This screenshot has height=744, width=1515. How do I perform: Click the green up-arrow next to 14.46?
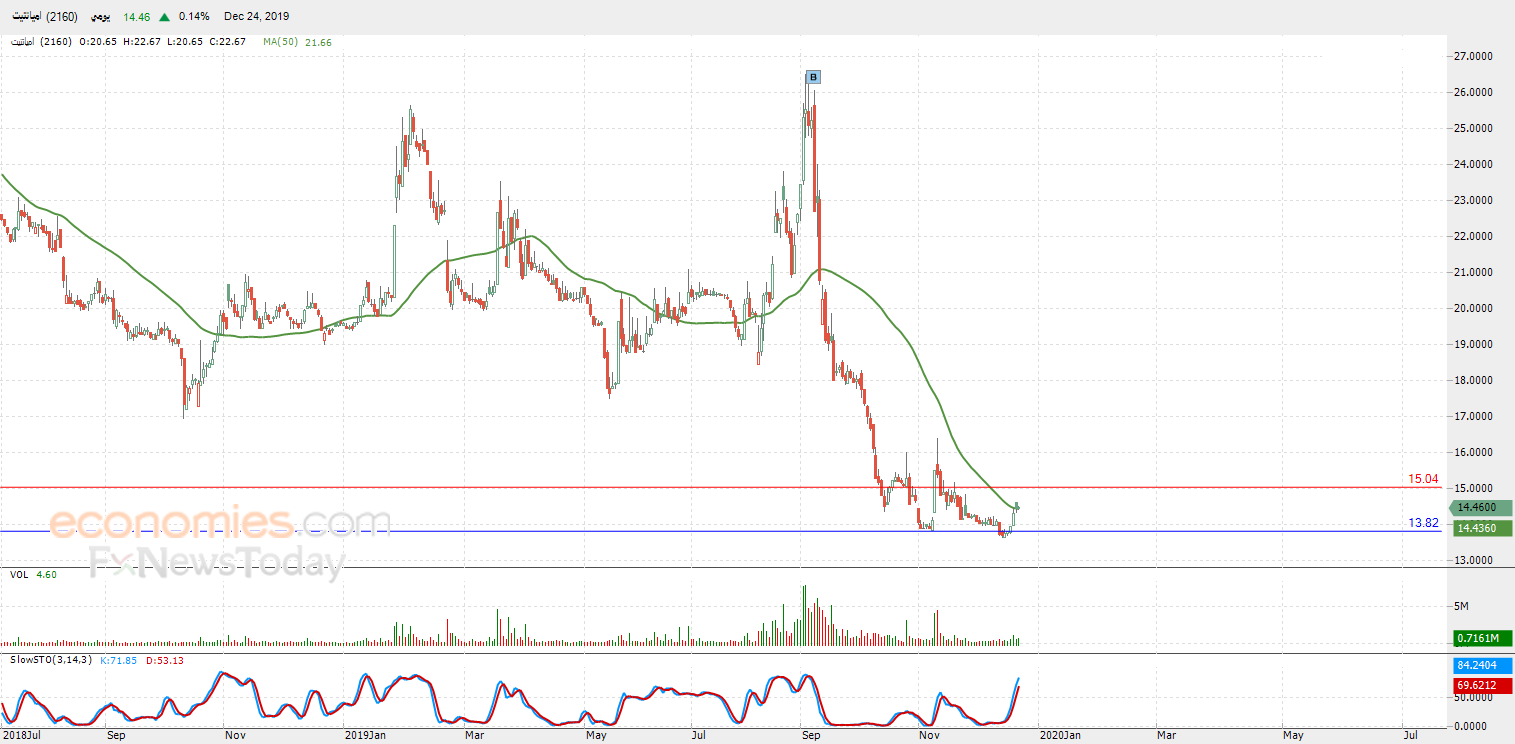pos(164,17)
